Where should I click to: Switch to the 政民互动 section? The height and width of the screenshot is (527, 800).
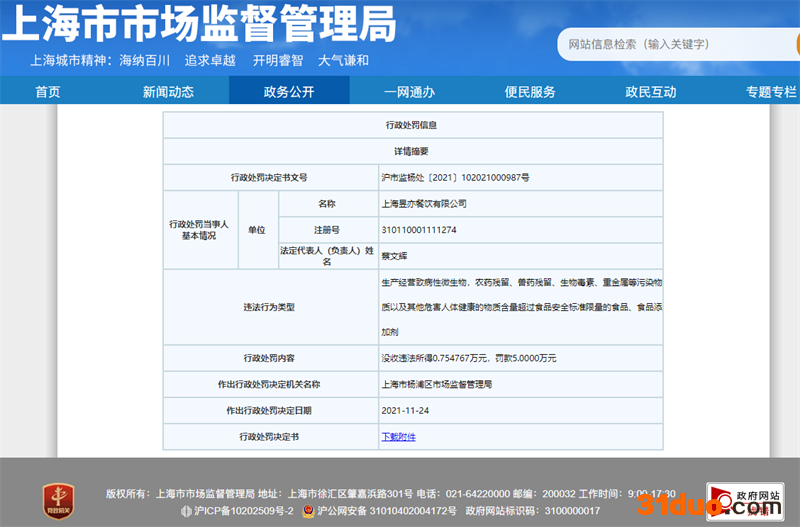coord(650,92)
